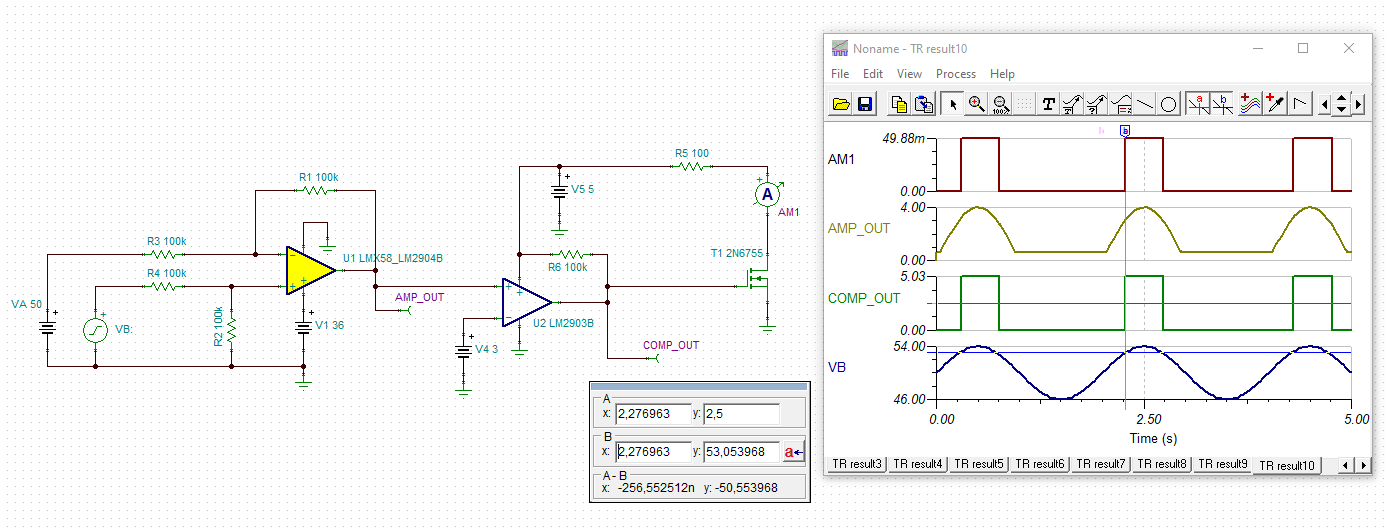This screenshot has width=1387, height=530.
Task: Select resistor R5 100 label
Action: (692, 154)
